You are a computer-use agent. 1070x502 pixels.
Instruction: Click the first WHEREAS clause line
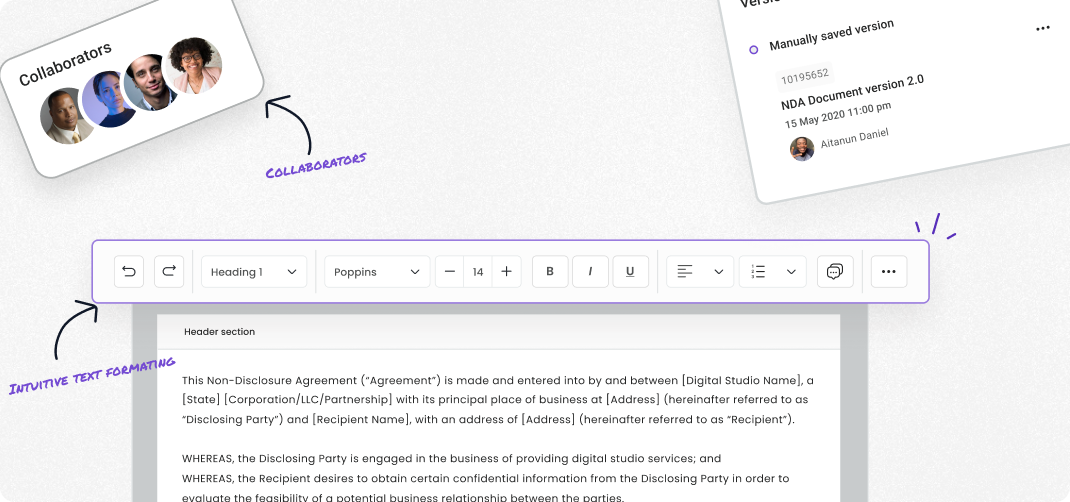tap(451, 458)
